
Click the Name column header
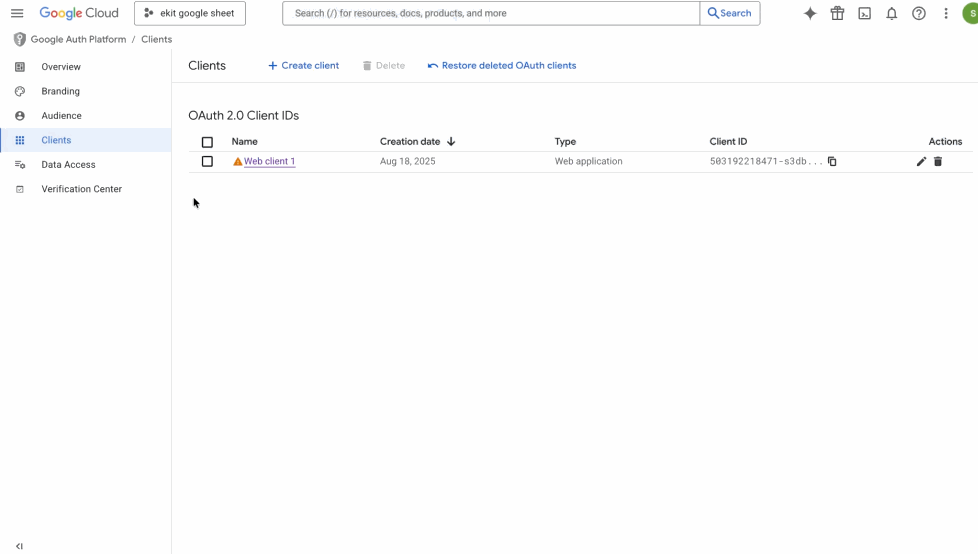(244, 142)
